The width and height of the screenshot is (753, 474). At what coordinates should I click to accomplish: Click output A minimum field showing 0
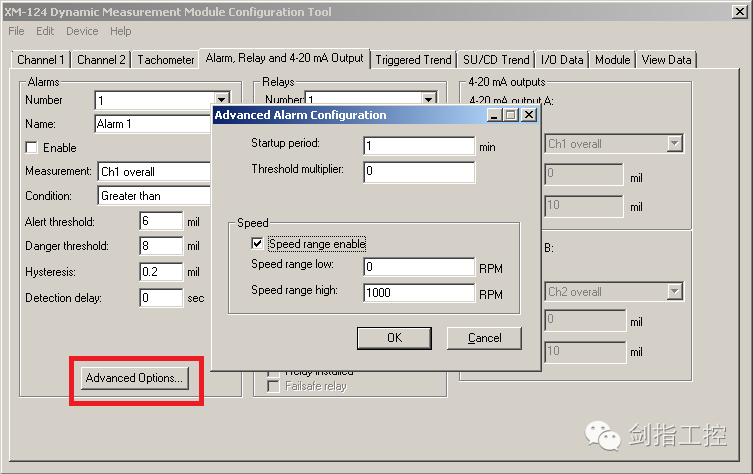click(584, 174)
